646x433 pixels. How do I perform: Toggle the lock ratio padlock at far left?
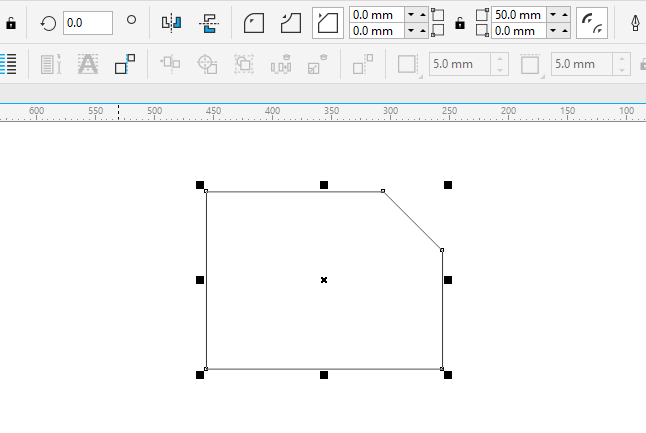coord(11,22)
